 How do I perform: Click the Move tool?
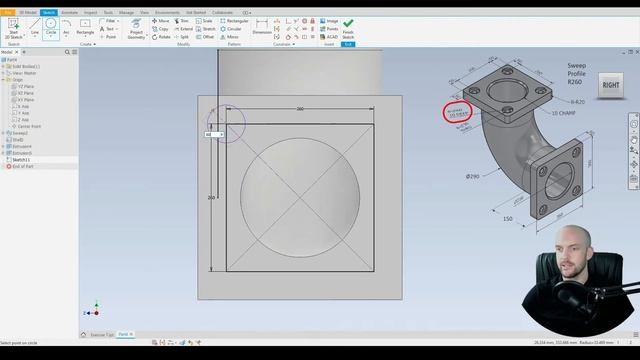[x=161, y=21]
